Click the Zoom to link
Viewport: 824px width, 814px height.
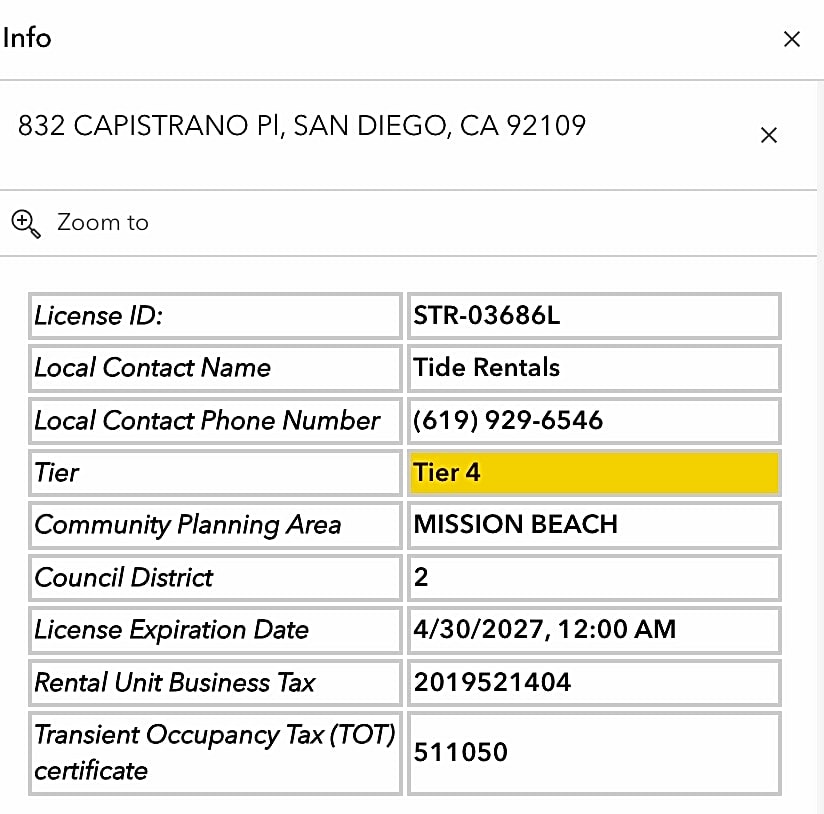click(102, 222)
